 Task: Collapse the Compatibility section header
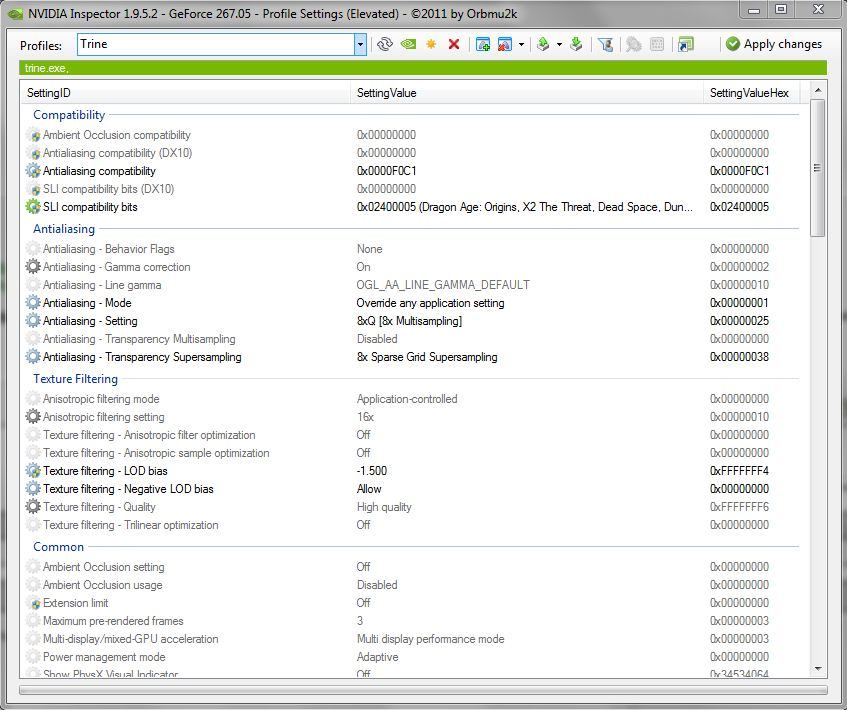point(69,115)
